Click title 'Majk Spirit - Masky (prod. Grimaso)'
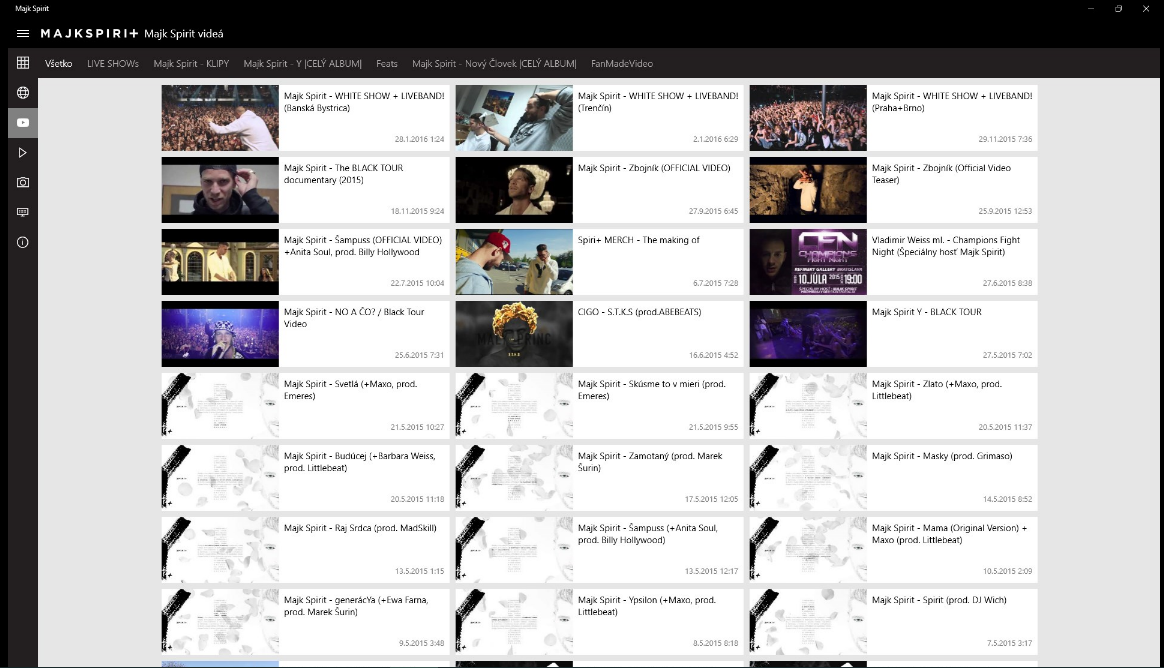1164x668 pixels. tap(942, 456)
